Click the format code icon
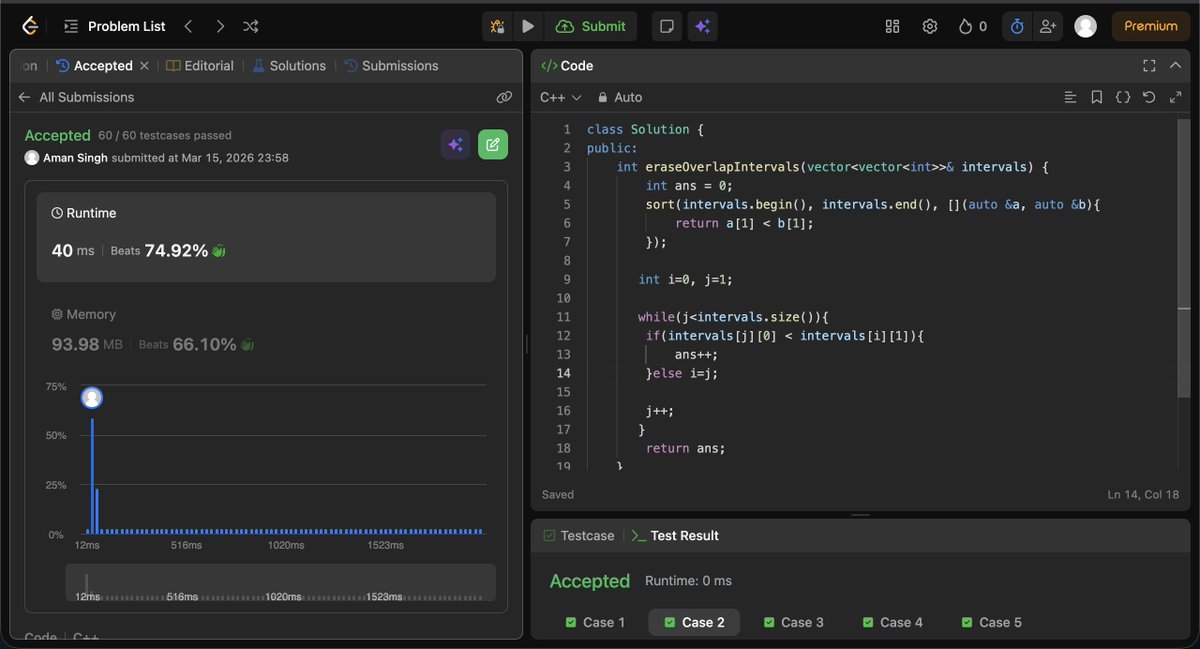Image resolution: width=1200 pixels, height=649 pixels. pyautogui.click(x=1070, y=97)
